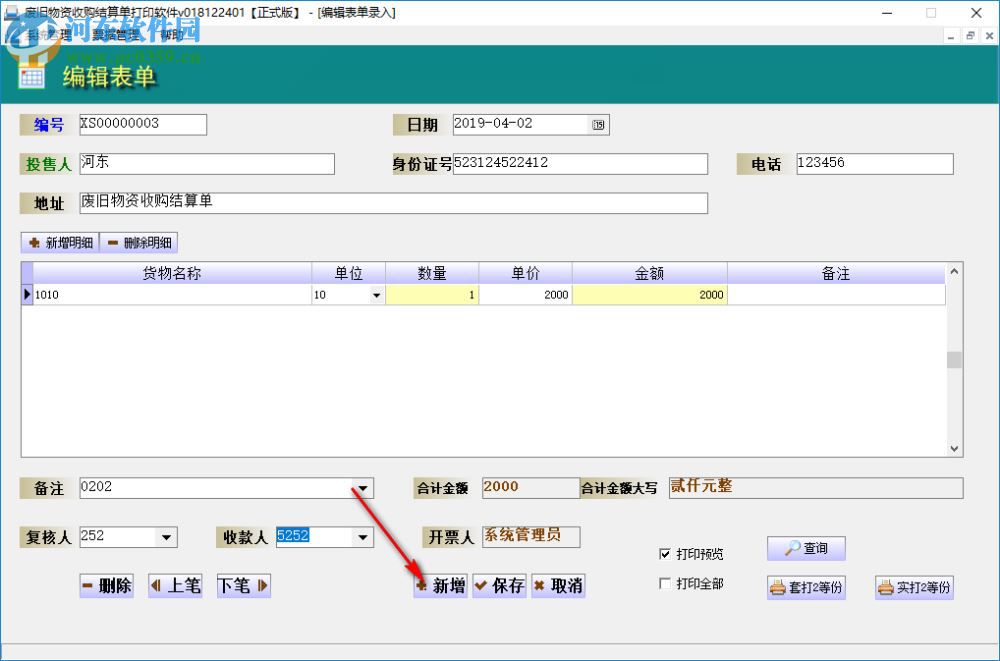Click the 上笔 previous record button

[x=175, y=586]
